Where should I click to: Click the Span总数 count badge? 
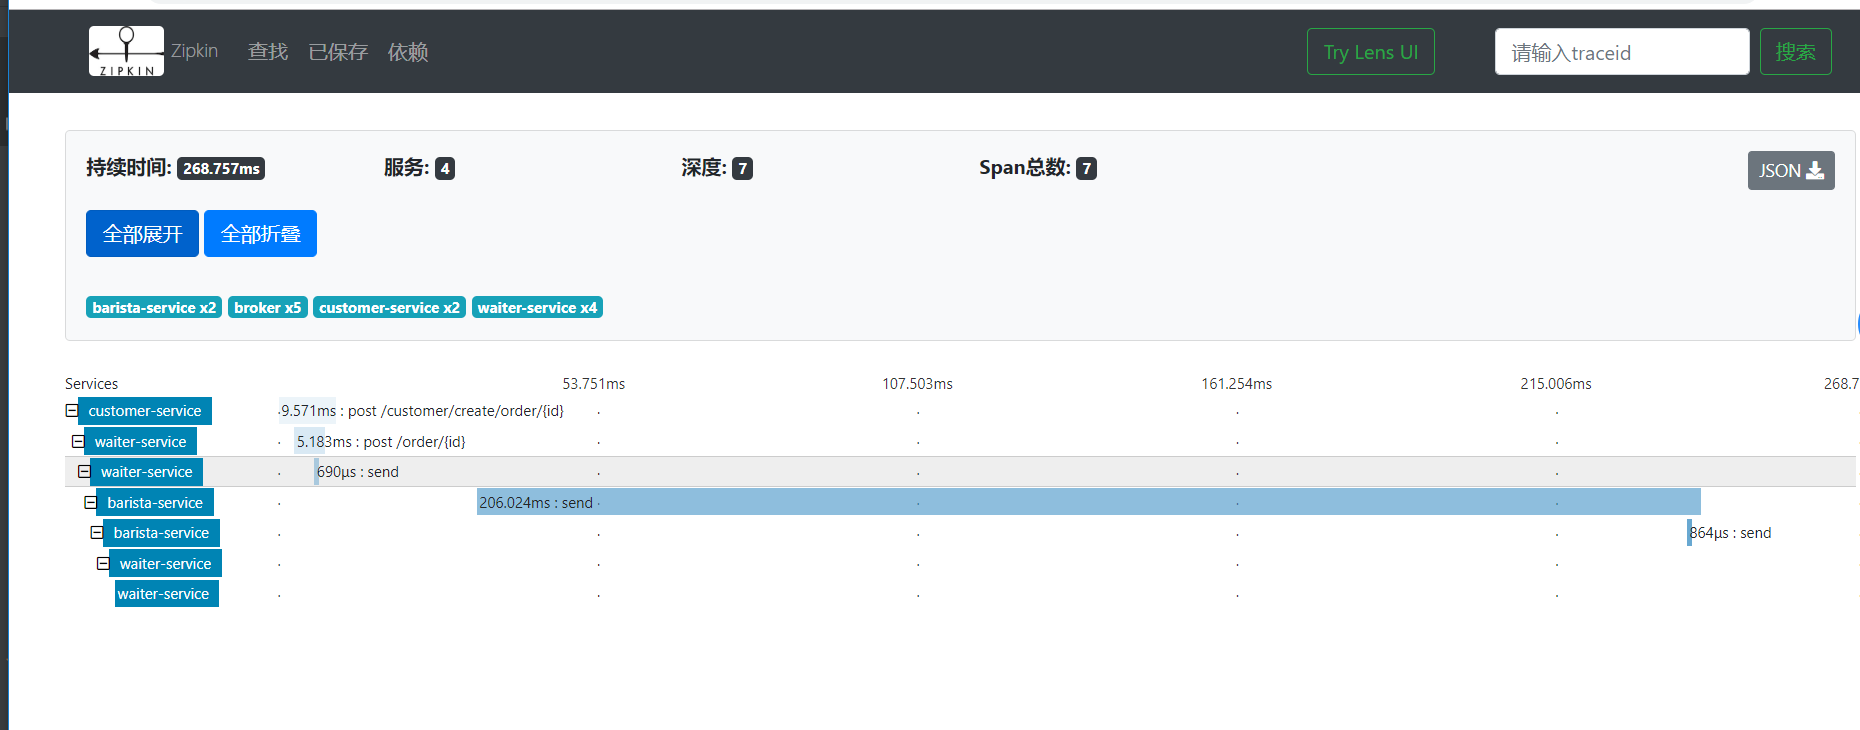click(1086, 168)
